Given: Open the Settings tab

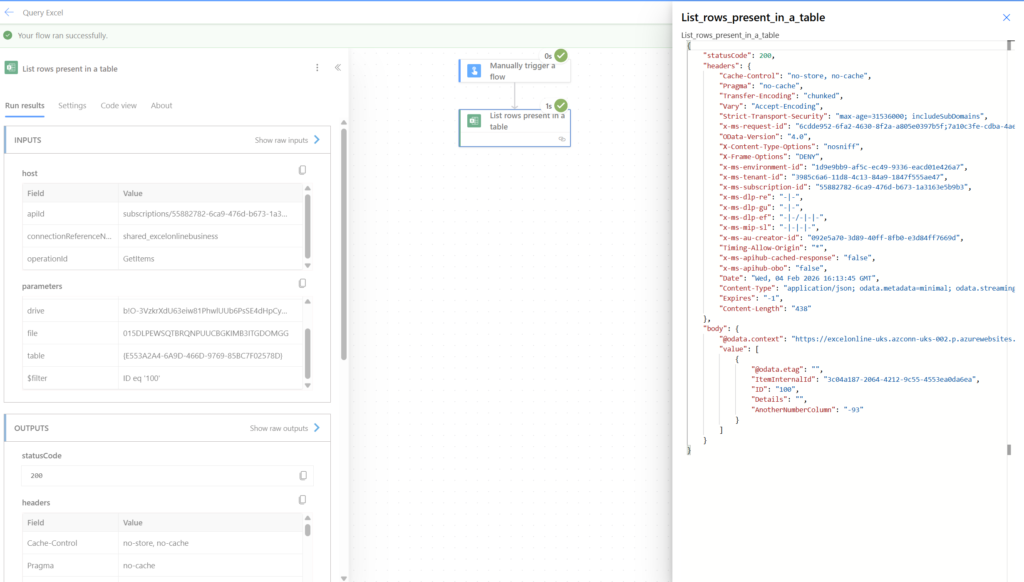Looking at the screenshot, I should [x=72, y=105].
